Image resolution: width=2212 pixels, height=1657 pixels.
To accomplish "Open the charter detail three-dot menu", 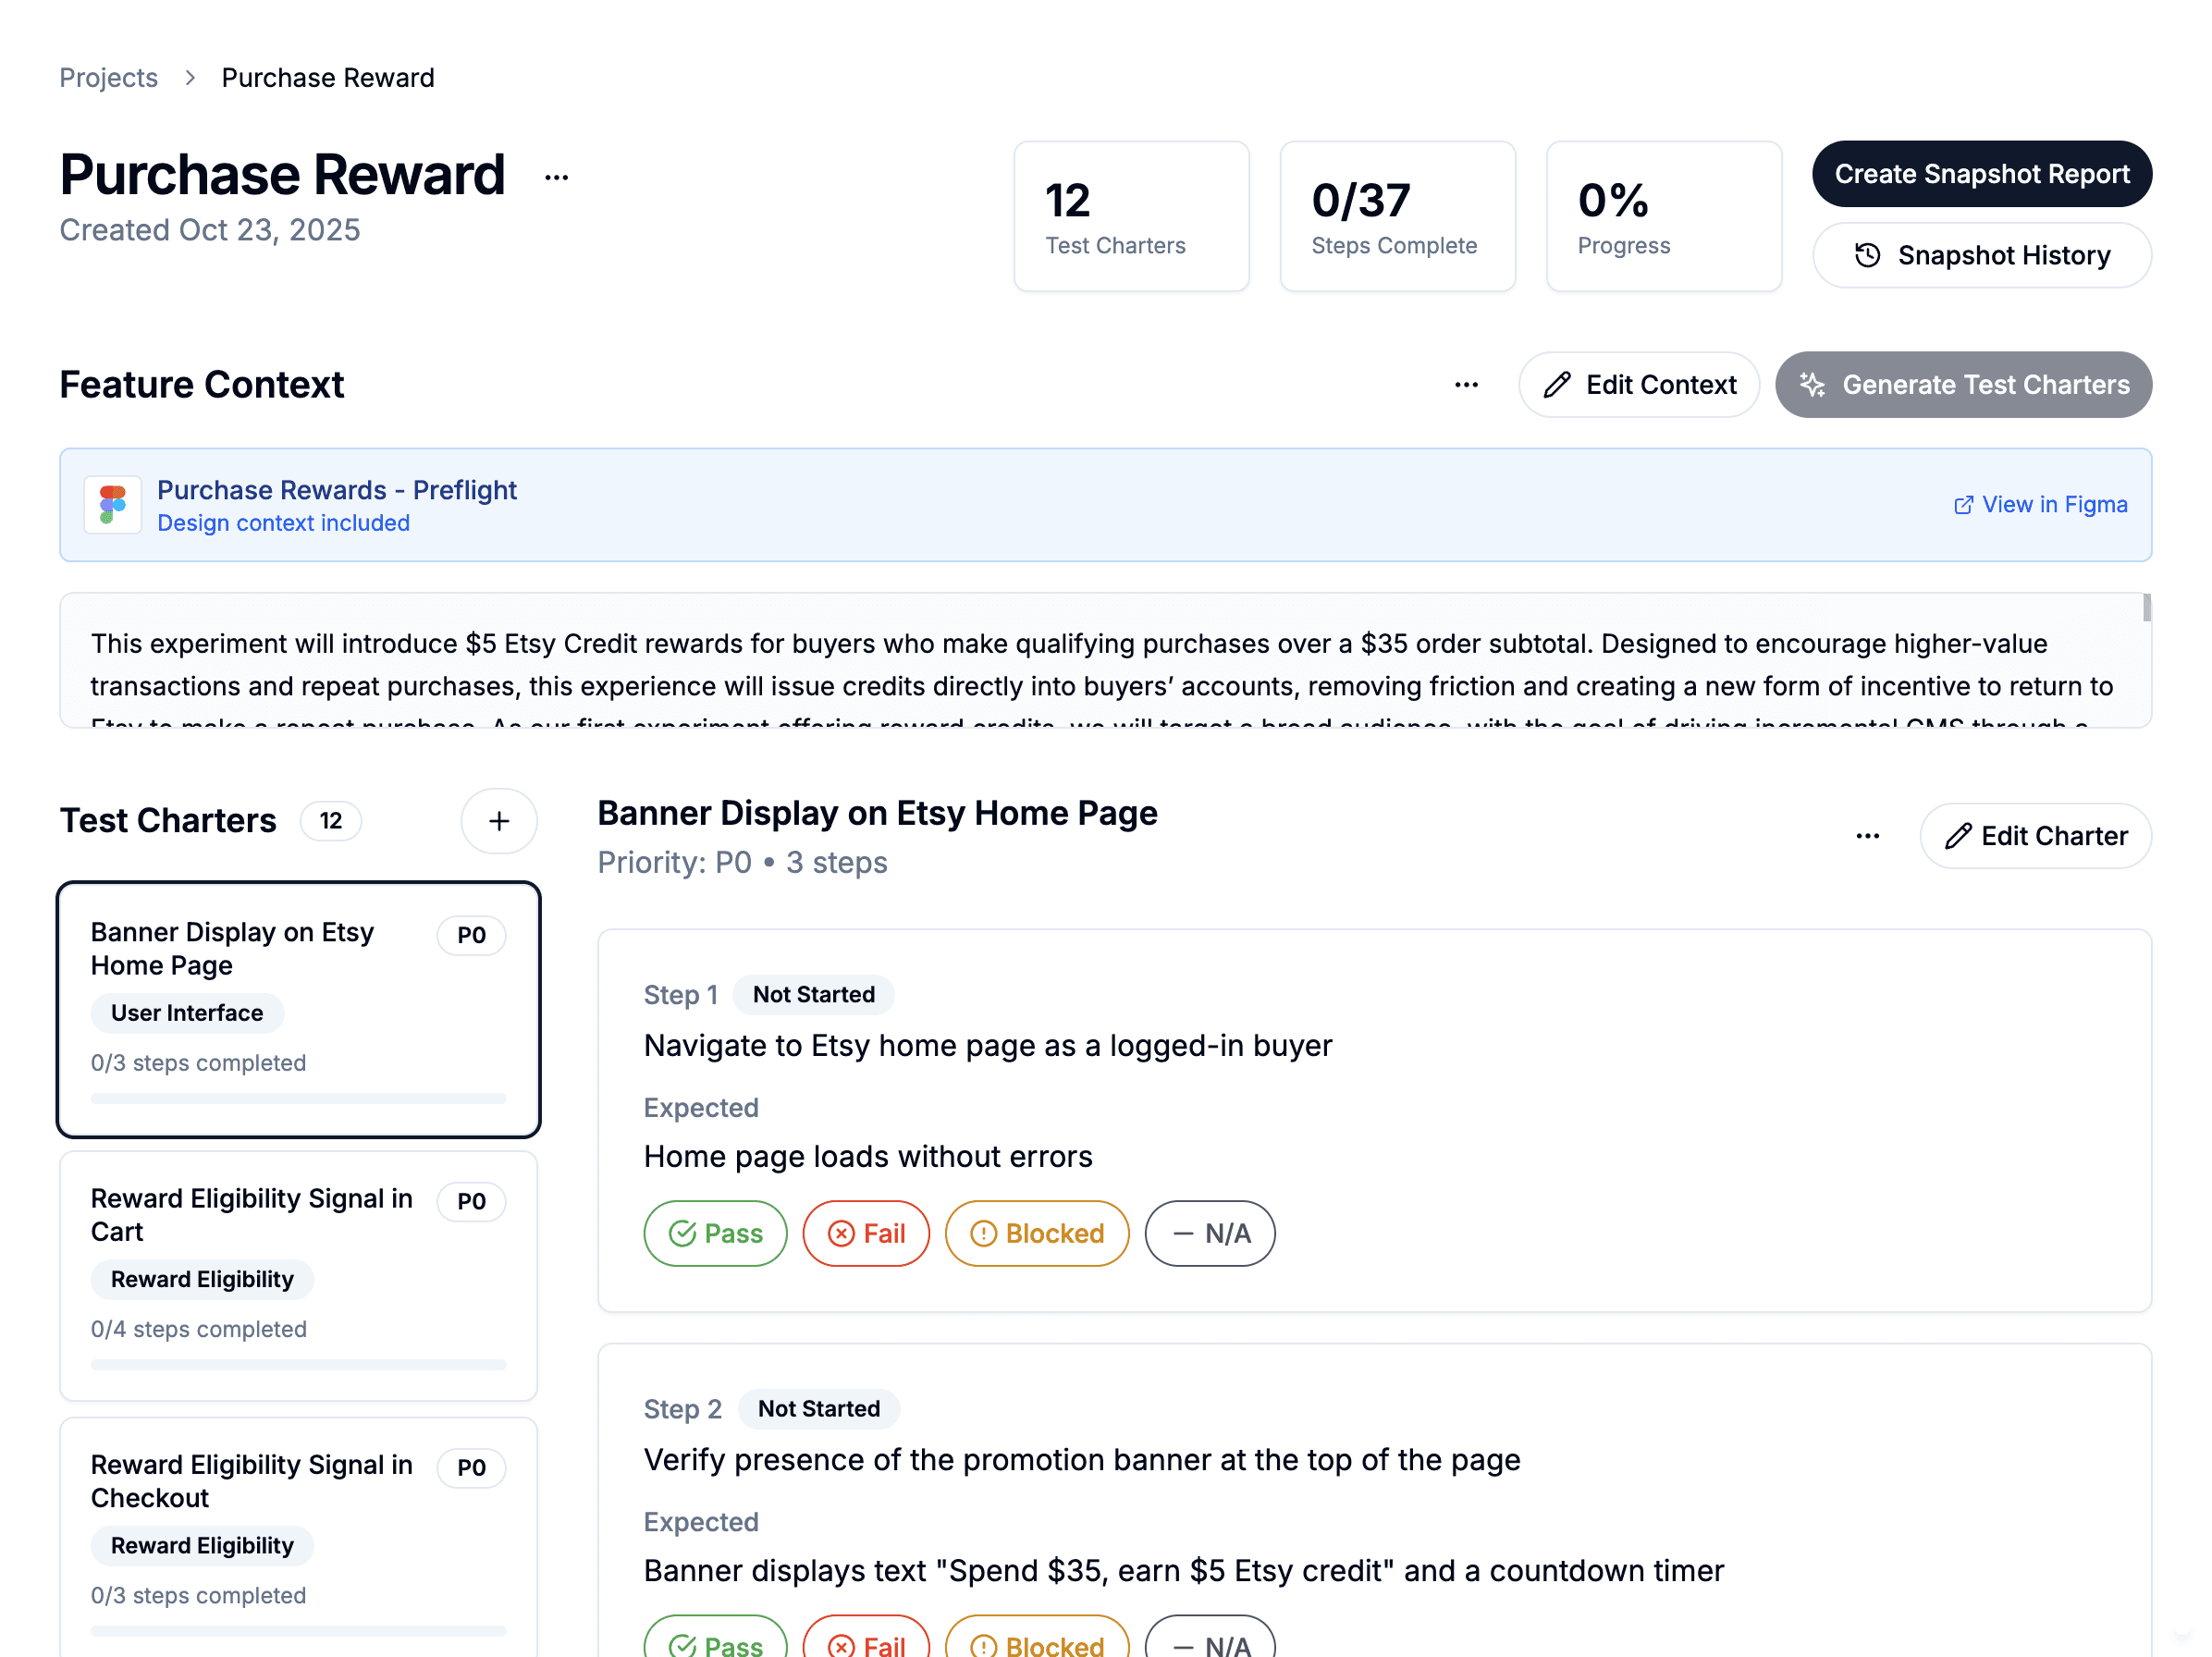I will (1867, 836).
